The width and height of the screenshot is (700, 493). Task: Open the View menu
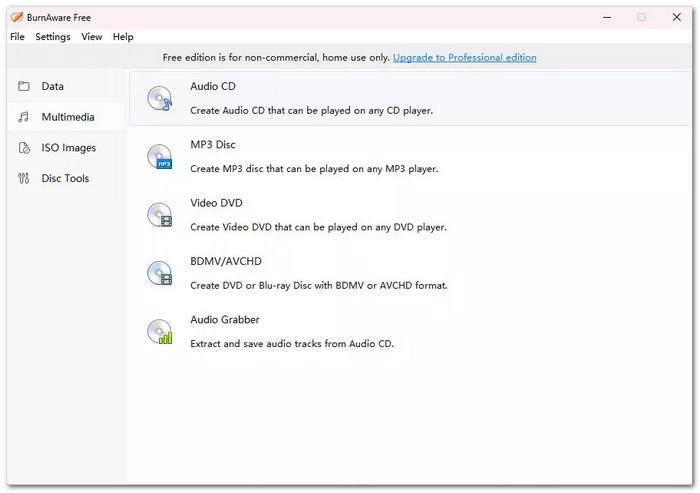pyautogui.click(x=92, y=37)
